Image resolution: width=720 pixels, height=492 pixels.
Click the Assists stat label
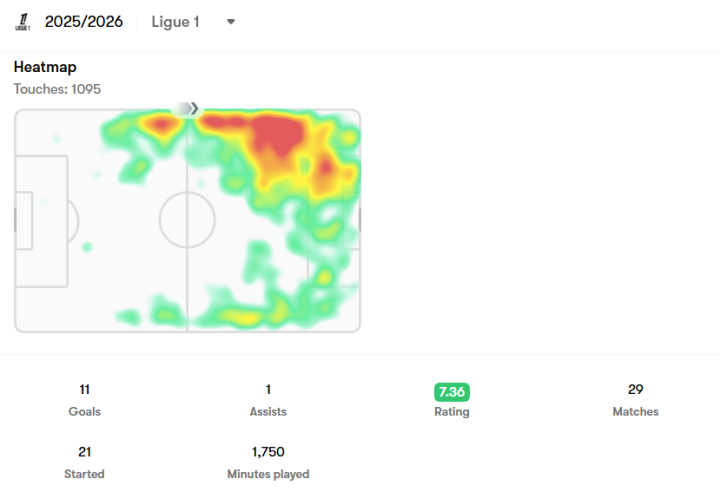268,412
